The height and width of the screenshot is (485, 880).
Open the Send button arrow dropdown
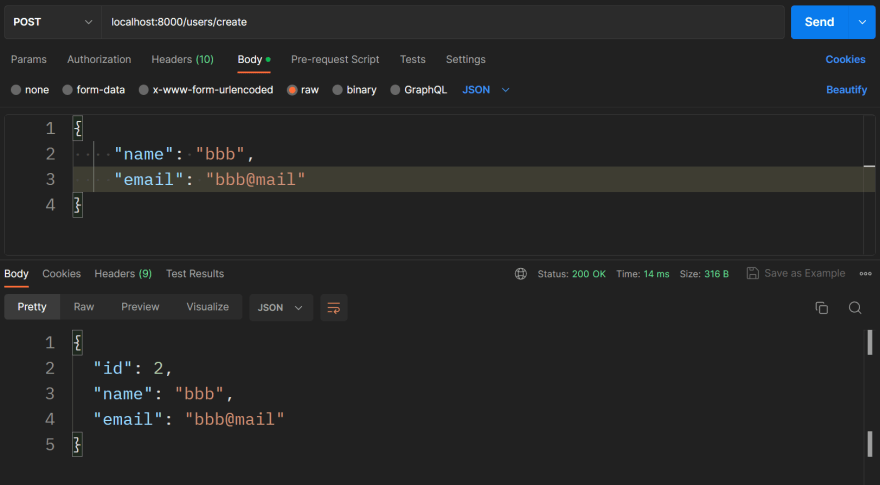(x=862, y=22)
